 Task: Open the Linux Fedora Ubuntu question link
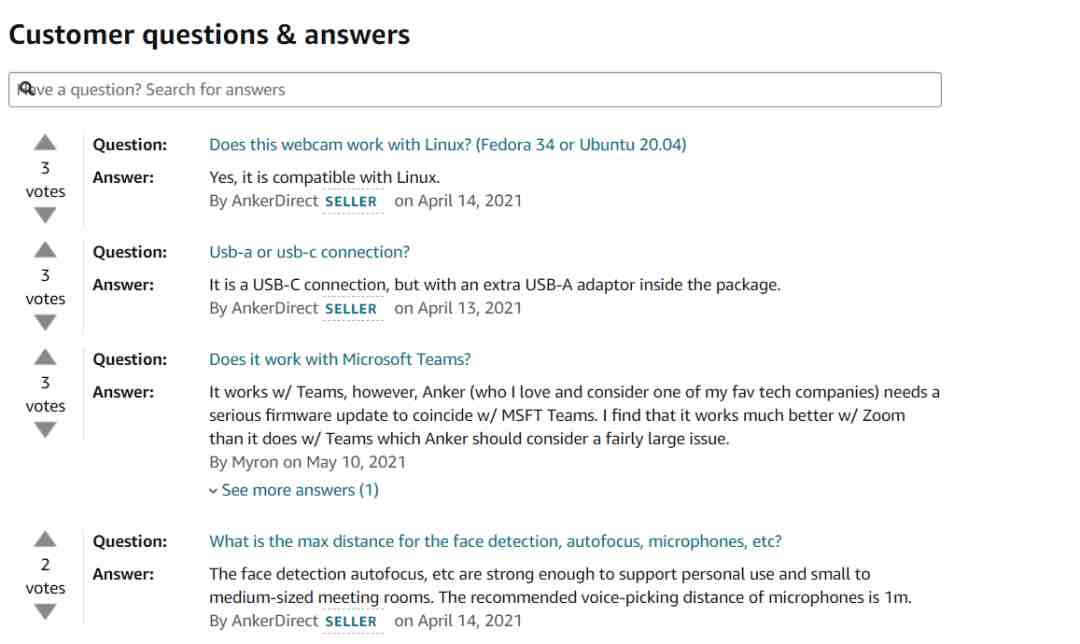tap(448, 145)
